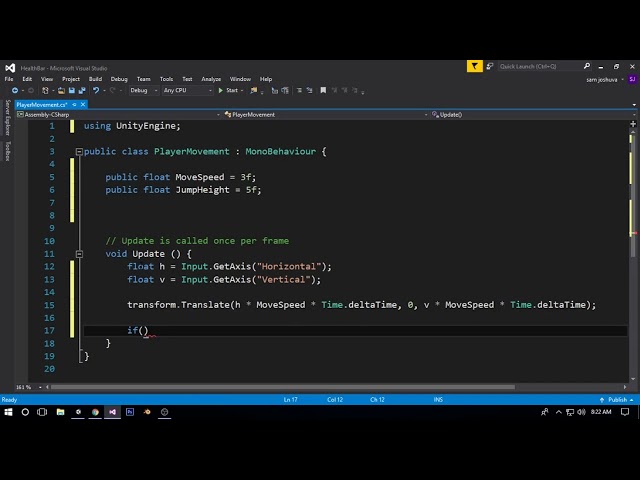640x480 pixels.
Task: Click the Save All toolbar icon
Action: tap(82, 91)
